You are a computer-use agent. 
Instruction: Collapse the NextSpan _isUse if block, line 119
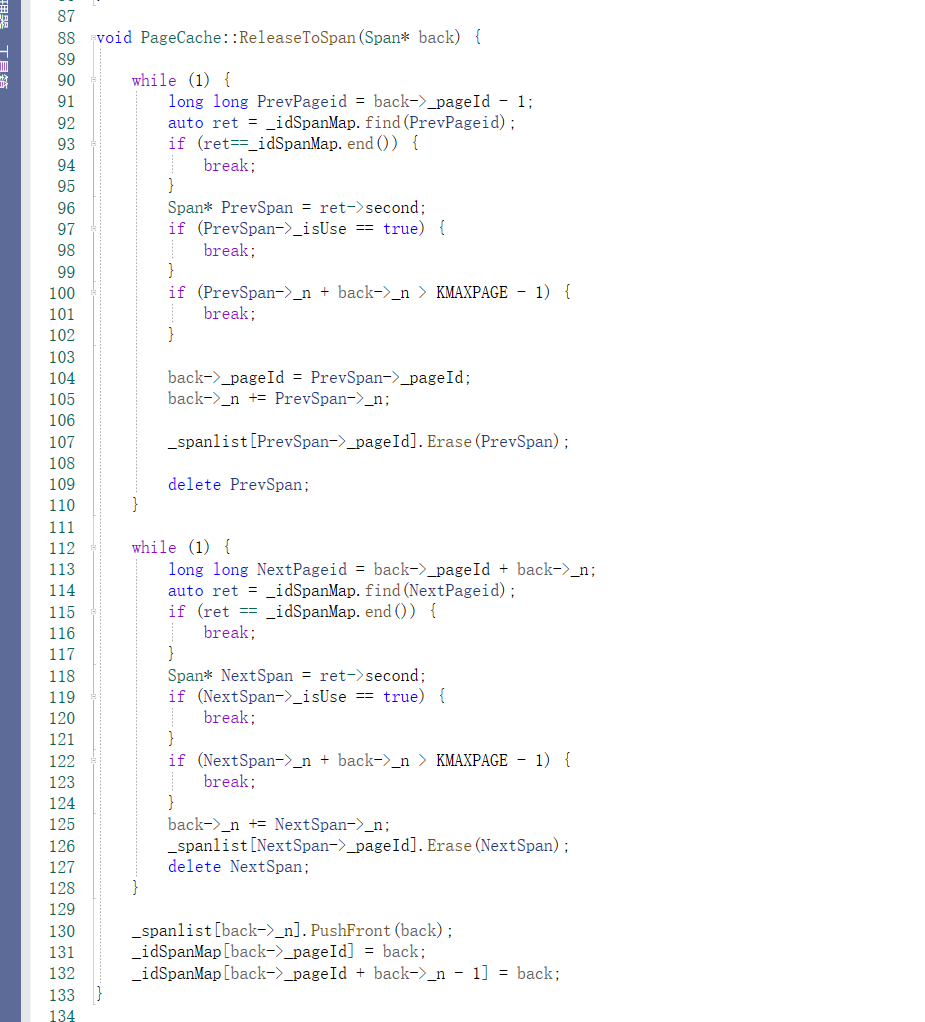[x=93, y=697]
